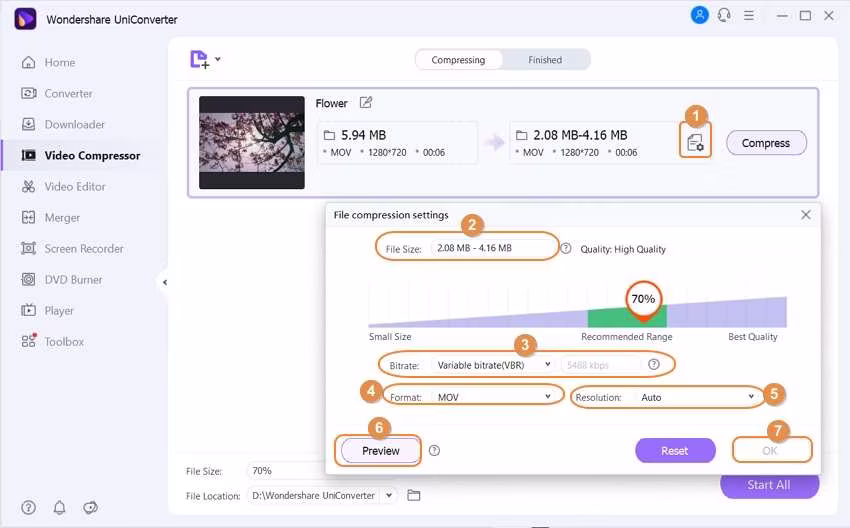The width and height of the screenshot is (850, 528).
Task: Open the Format MOV dropdown
Action: (x=494, y=397)
